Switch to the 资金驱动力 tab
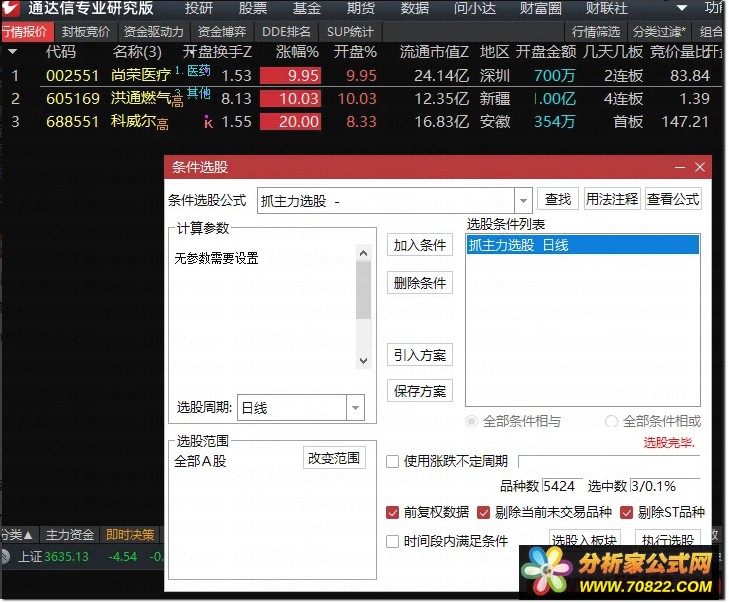Viewport: 729px width, 603px height. click(153, 32)
